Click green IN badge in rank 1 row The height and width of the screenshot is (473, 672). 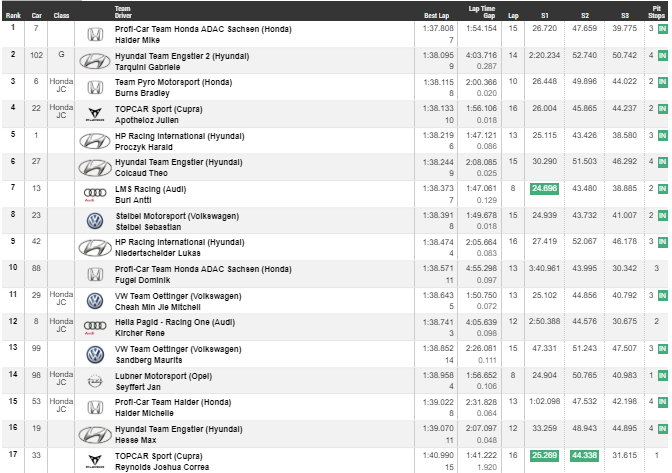(x=663, y=29)
